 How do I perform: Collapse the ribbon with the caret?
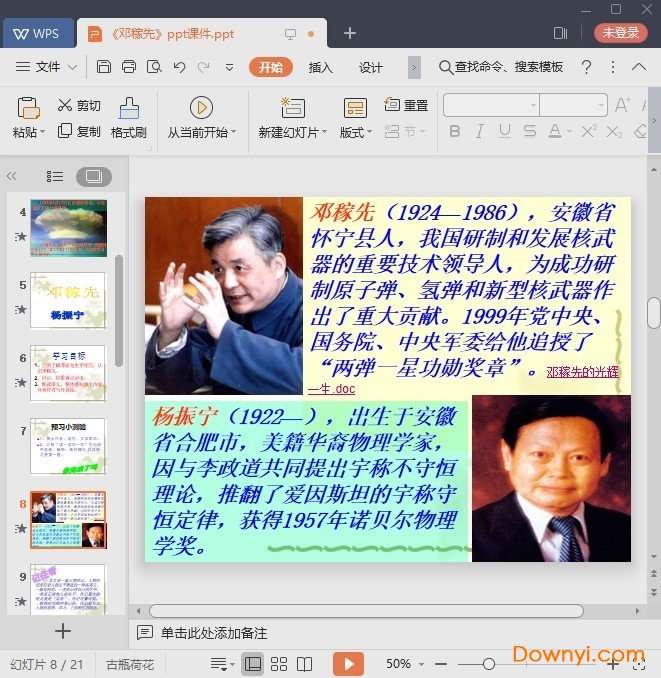point(639,67)
